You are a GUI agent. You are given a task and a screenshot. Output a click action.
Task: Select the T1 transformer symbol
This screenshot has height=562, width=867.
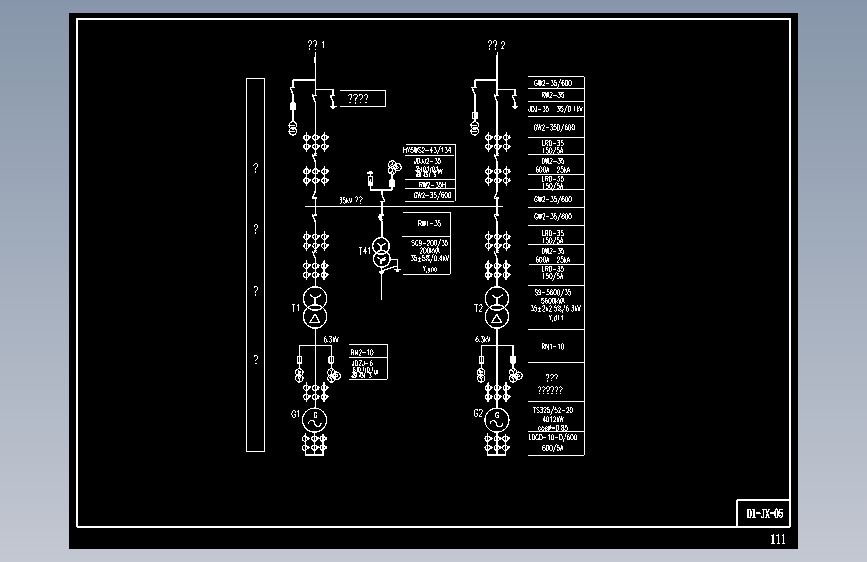pyautogui.click(x=315, y=308)
